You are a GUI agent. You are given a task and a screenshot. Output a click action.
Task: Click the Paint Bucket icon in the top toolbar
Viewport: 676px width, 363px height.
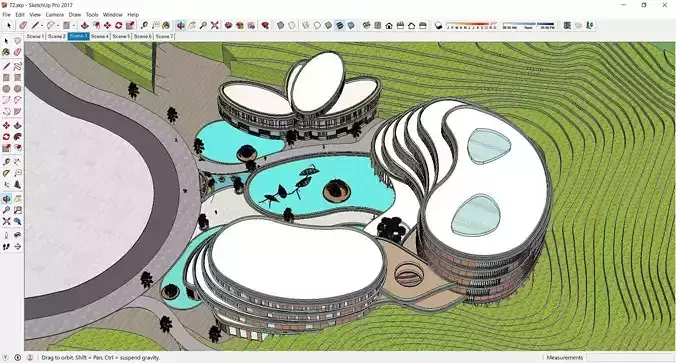pyautogui.click(x=166, y=25)
